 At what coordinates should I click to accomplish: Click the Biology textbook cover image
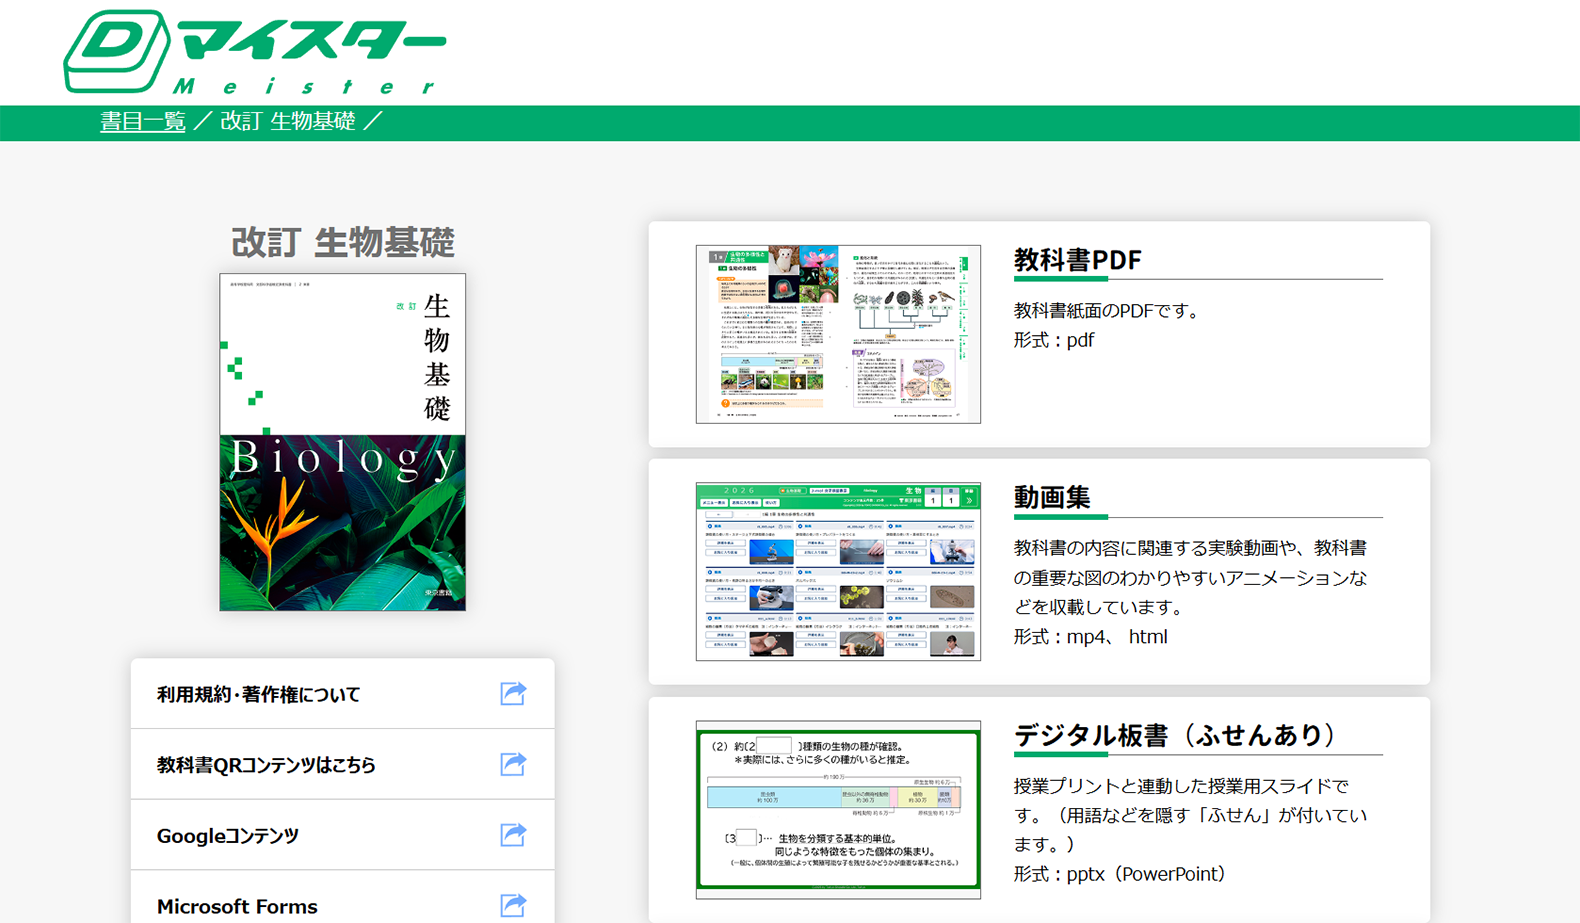coord(342,442)
